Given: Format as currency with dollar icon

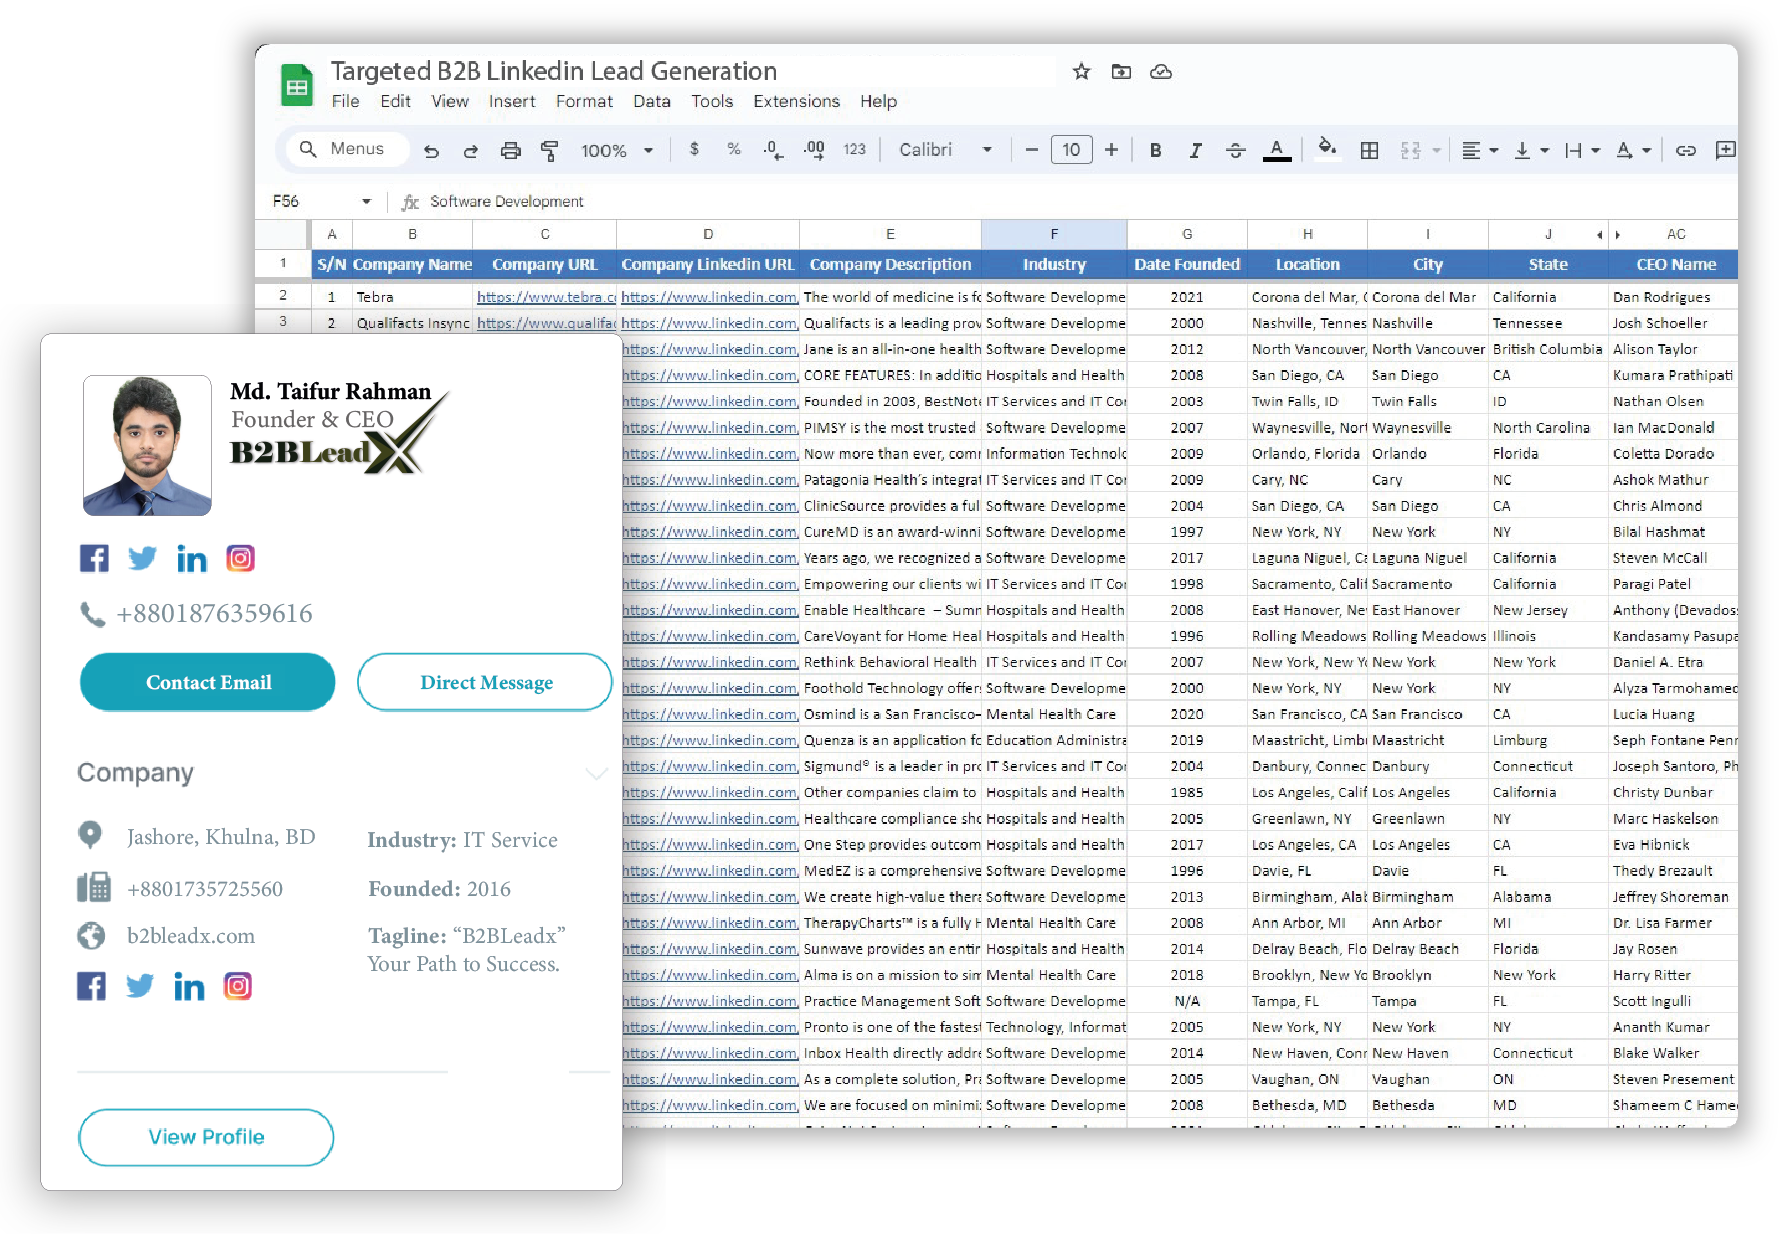Looking at the screenshot, I should click(694, 149).
